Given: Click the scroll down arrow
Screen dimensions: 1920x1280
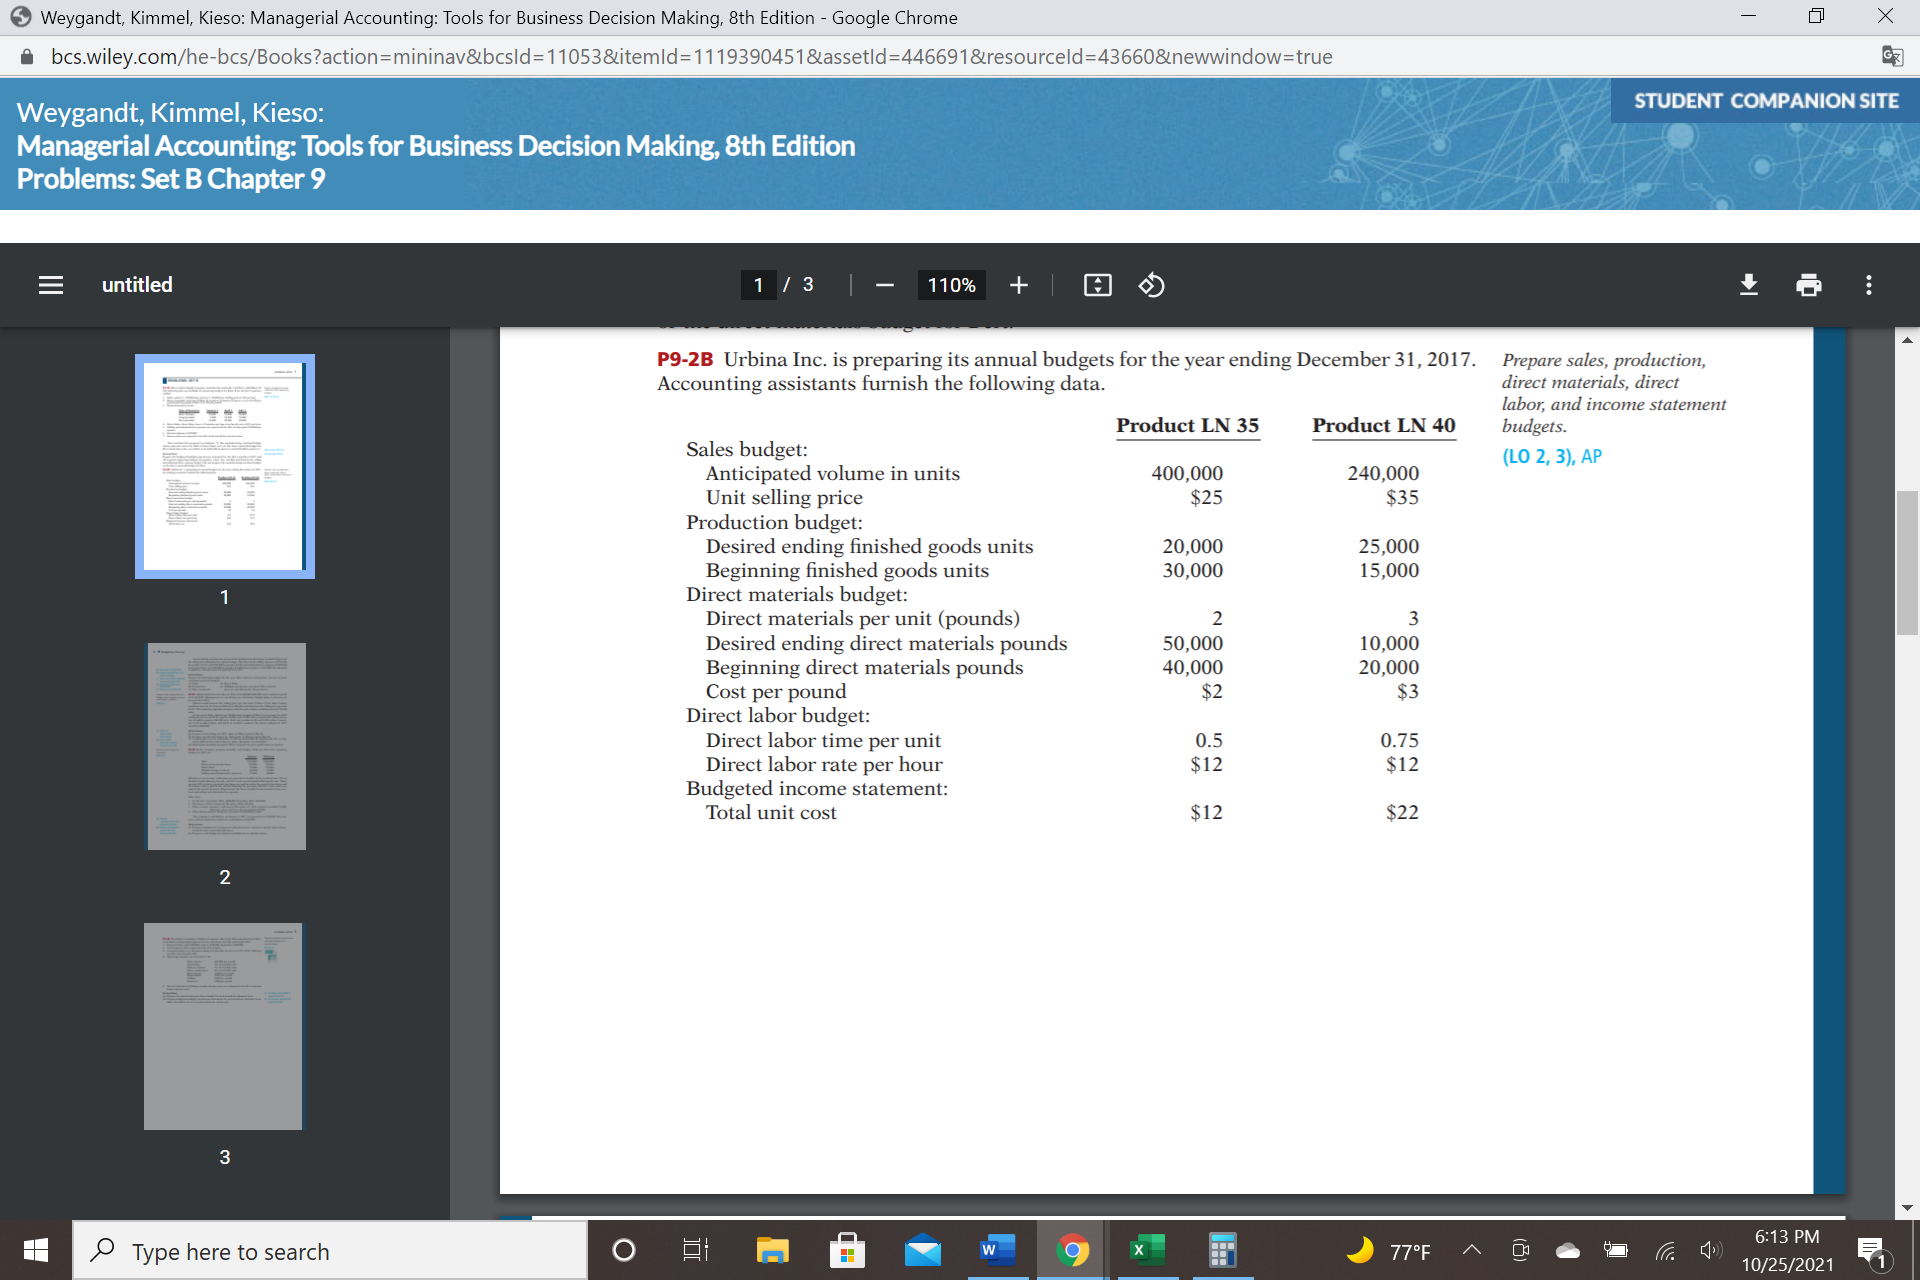Looking at the screenshot, I should pyautogui.click(x=1907, y=1207).
